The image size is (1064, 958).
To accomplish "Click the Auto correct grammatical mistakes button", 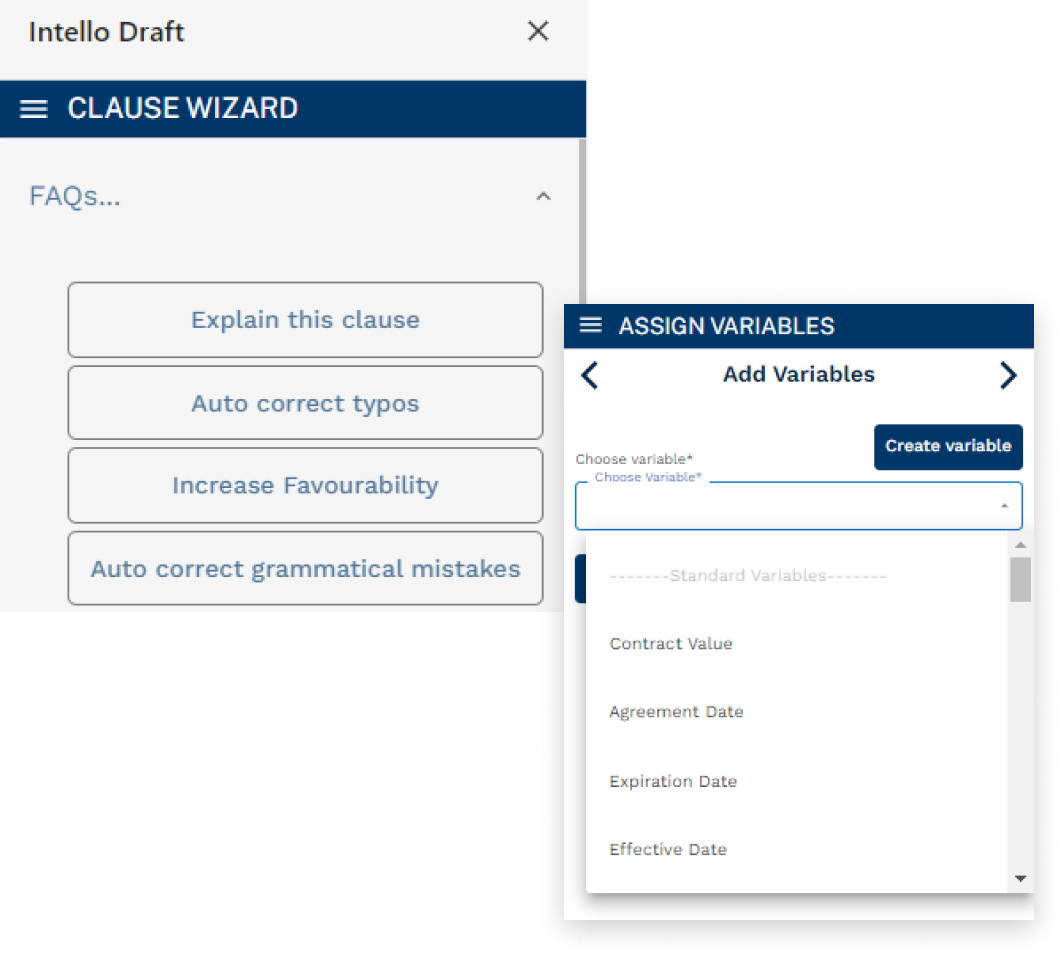I will click(x=305, y=569).
